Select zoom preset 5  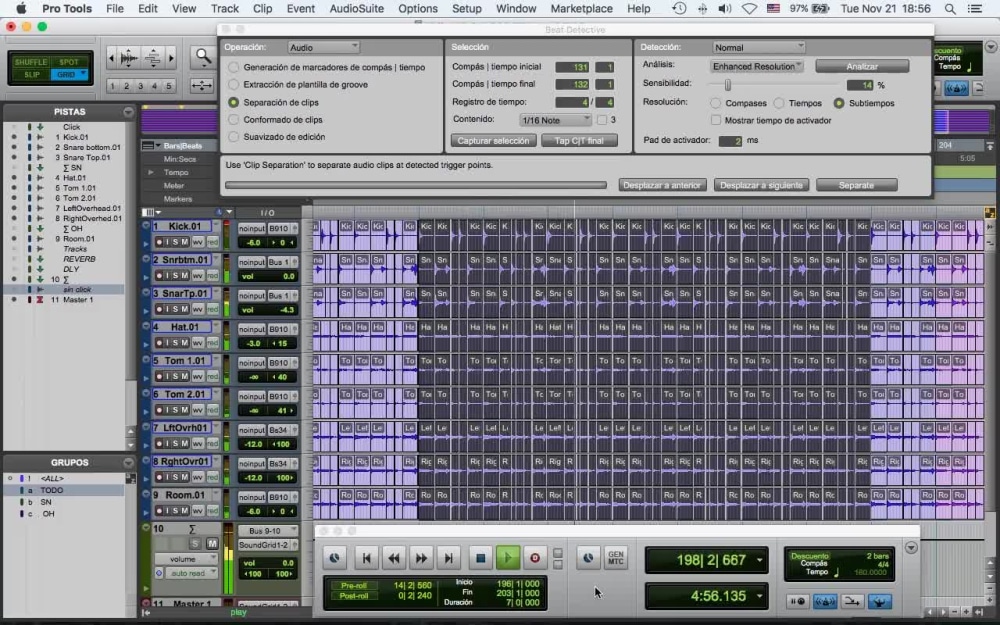pos(168,85)
